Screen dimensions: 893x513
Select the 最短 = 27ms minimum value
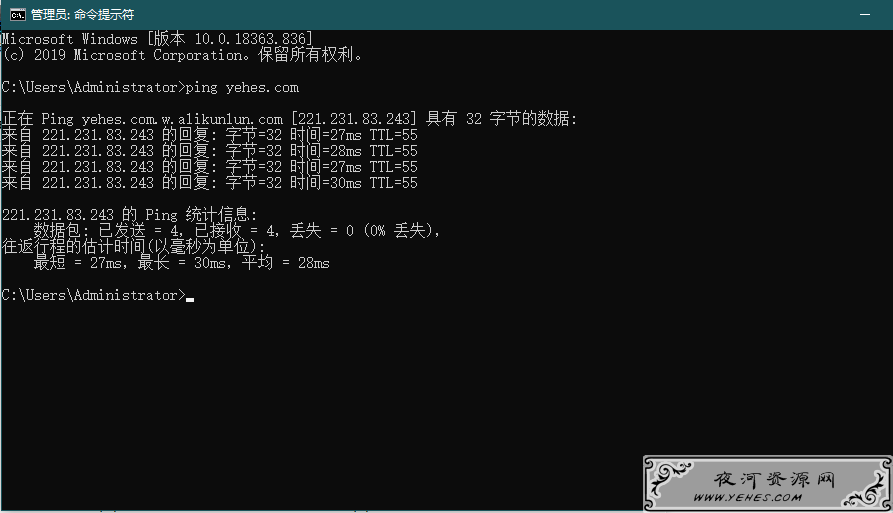click(x=78, y=262)
